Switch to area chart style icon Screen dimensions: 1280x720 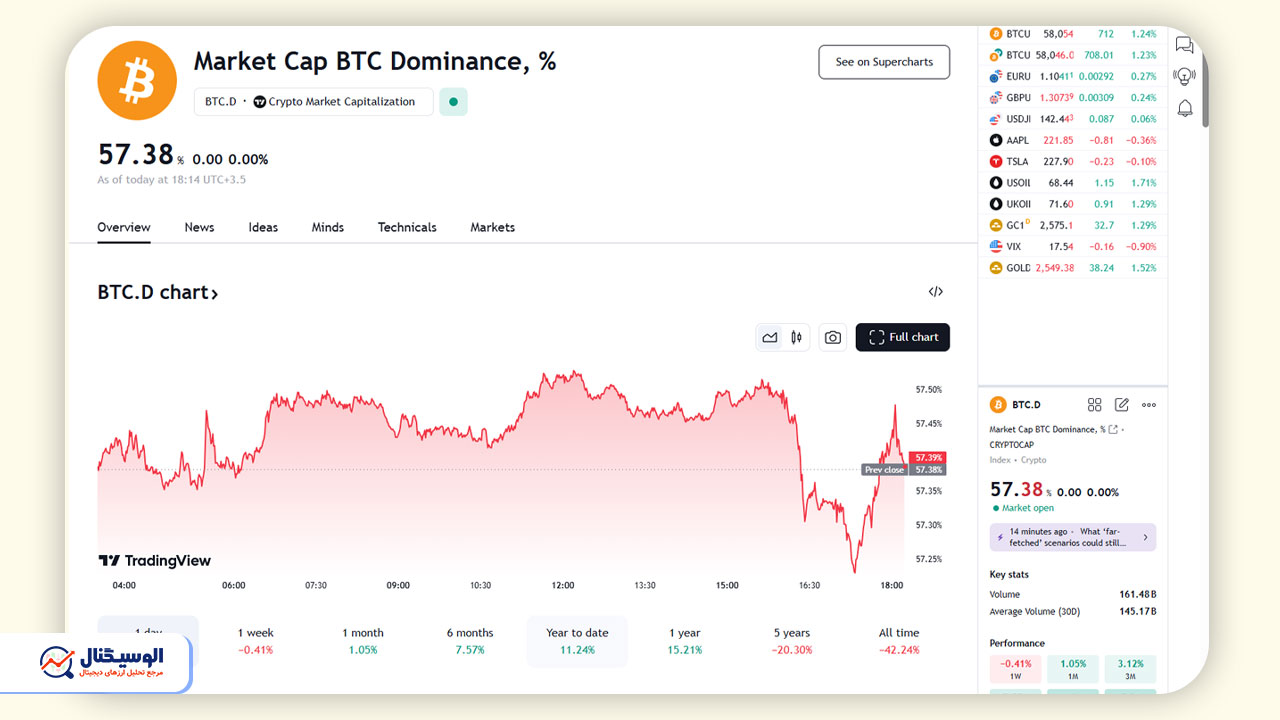(x=770, y=337)
